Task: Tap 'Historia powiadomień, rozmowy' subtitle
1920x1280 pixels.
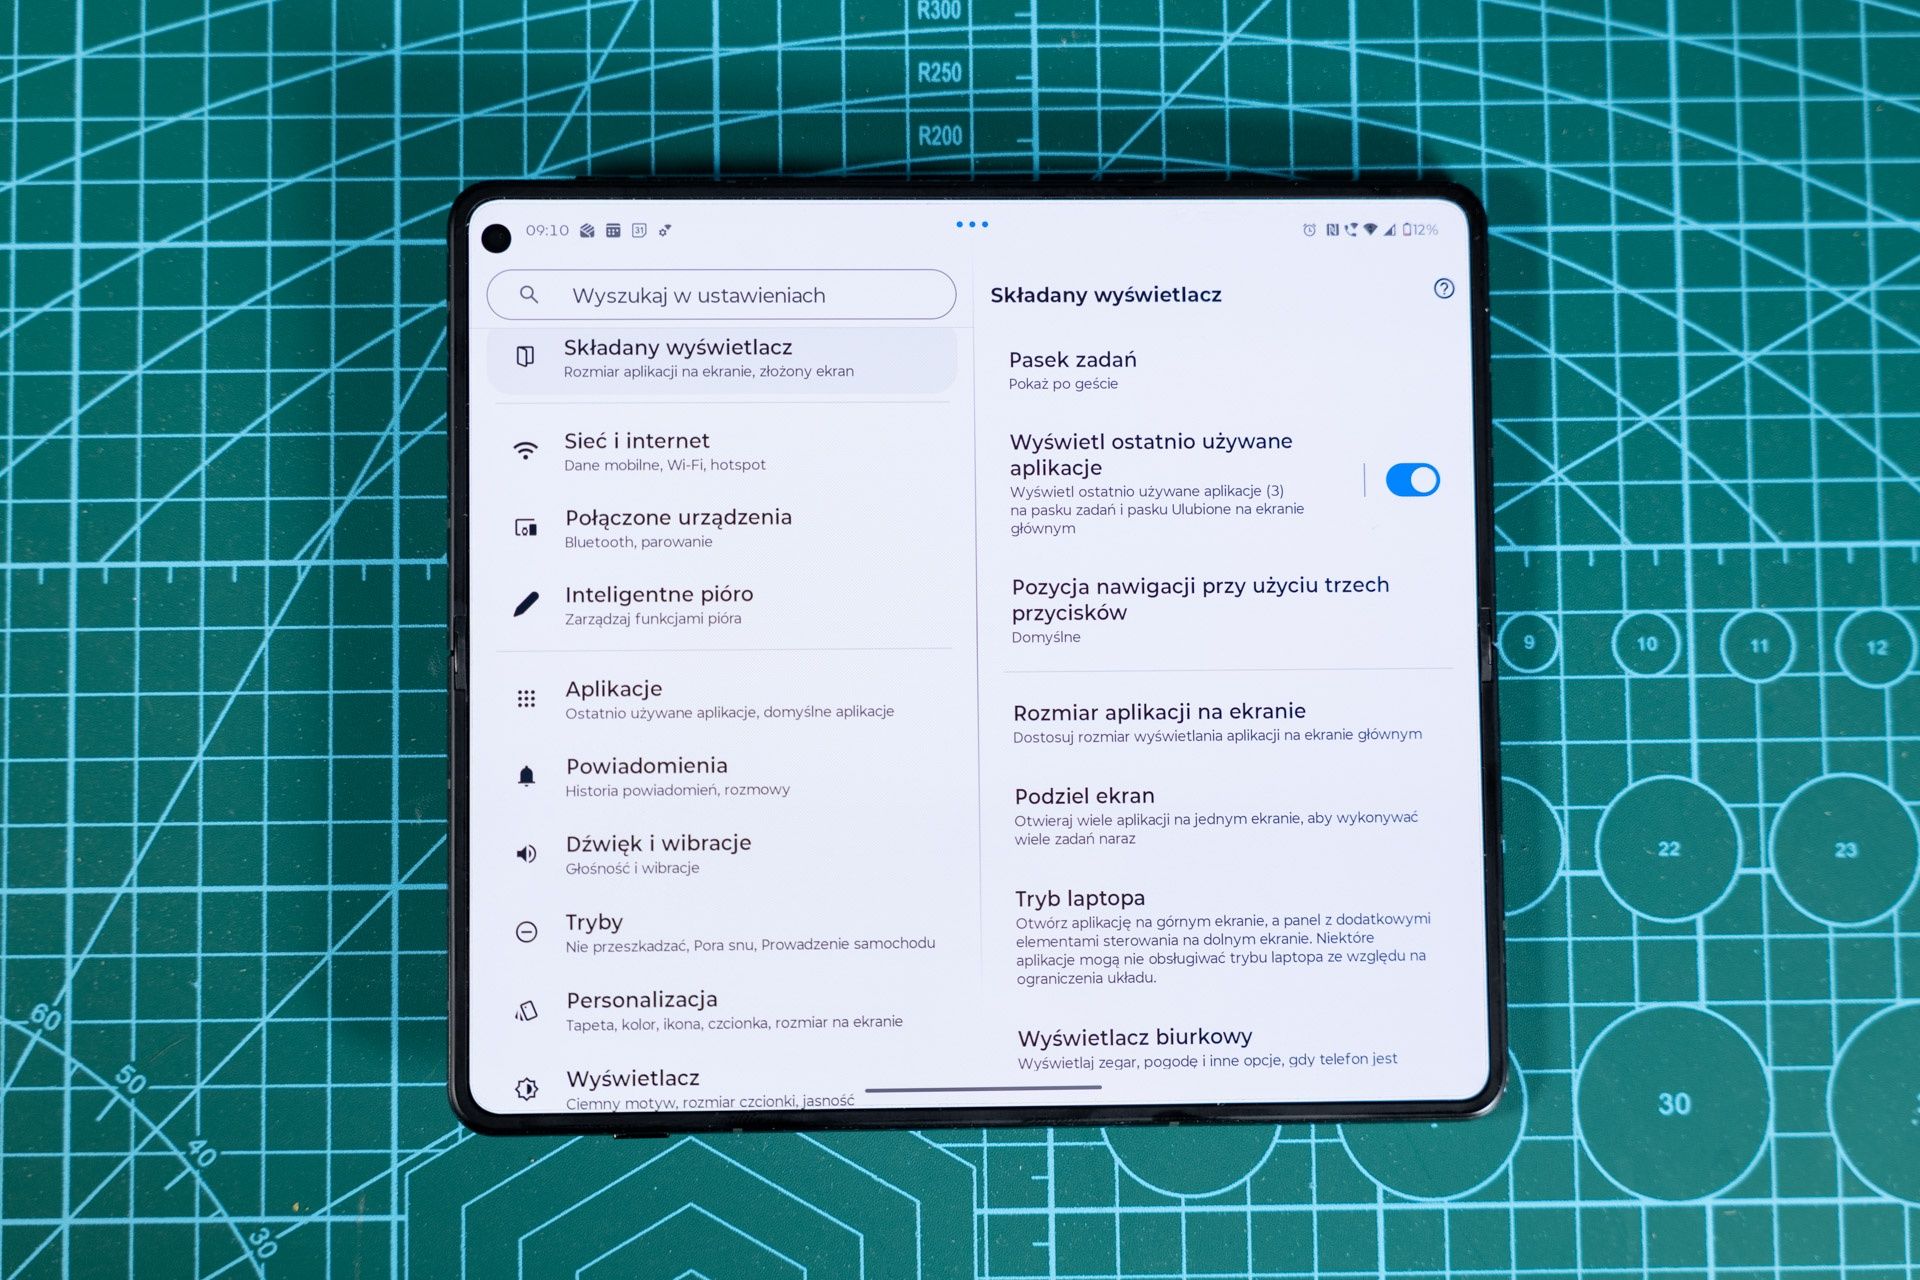Action: pyautogui.click(x=677, y=790)
